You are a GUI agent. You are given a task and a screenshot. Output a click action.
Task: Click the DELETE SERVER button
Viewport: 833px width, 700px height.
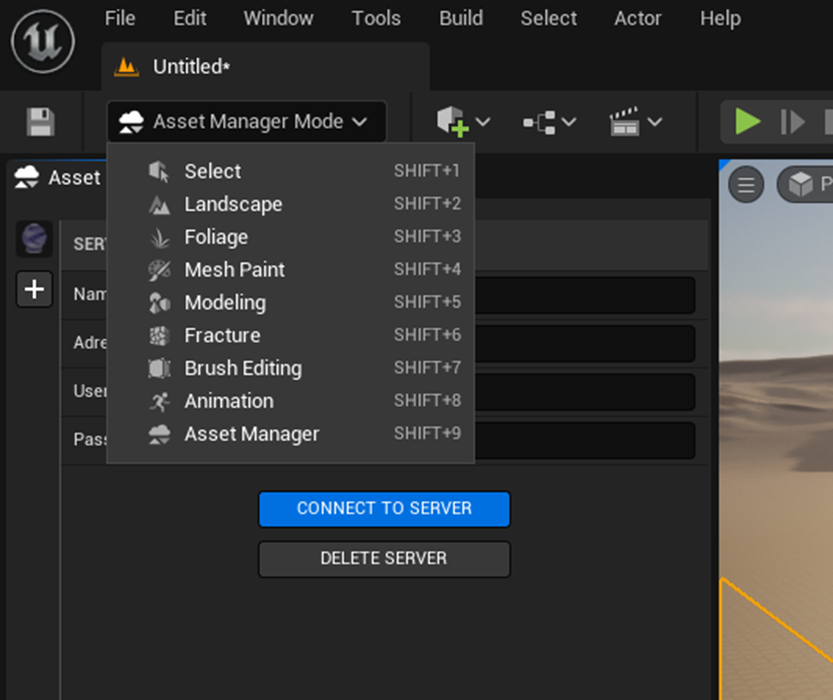tap(384, 559)
